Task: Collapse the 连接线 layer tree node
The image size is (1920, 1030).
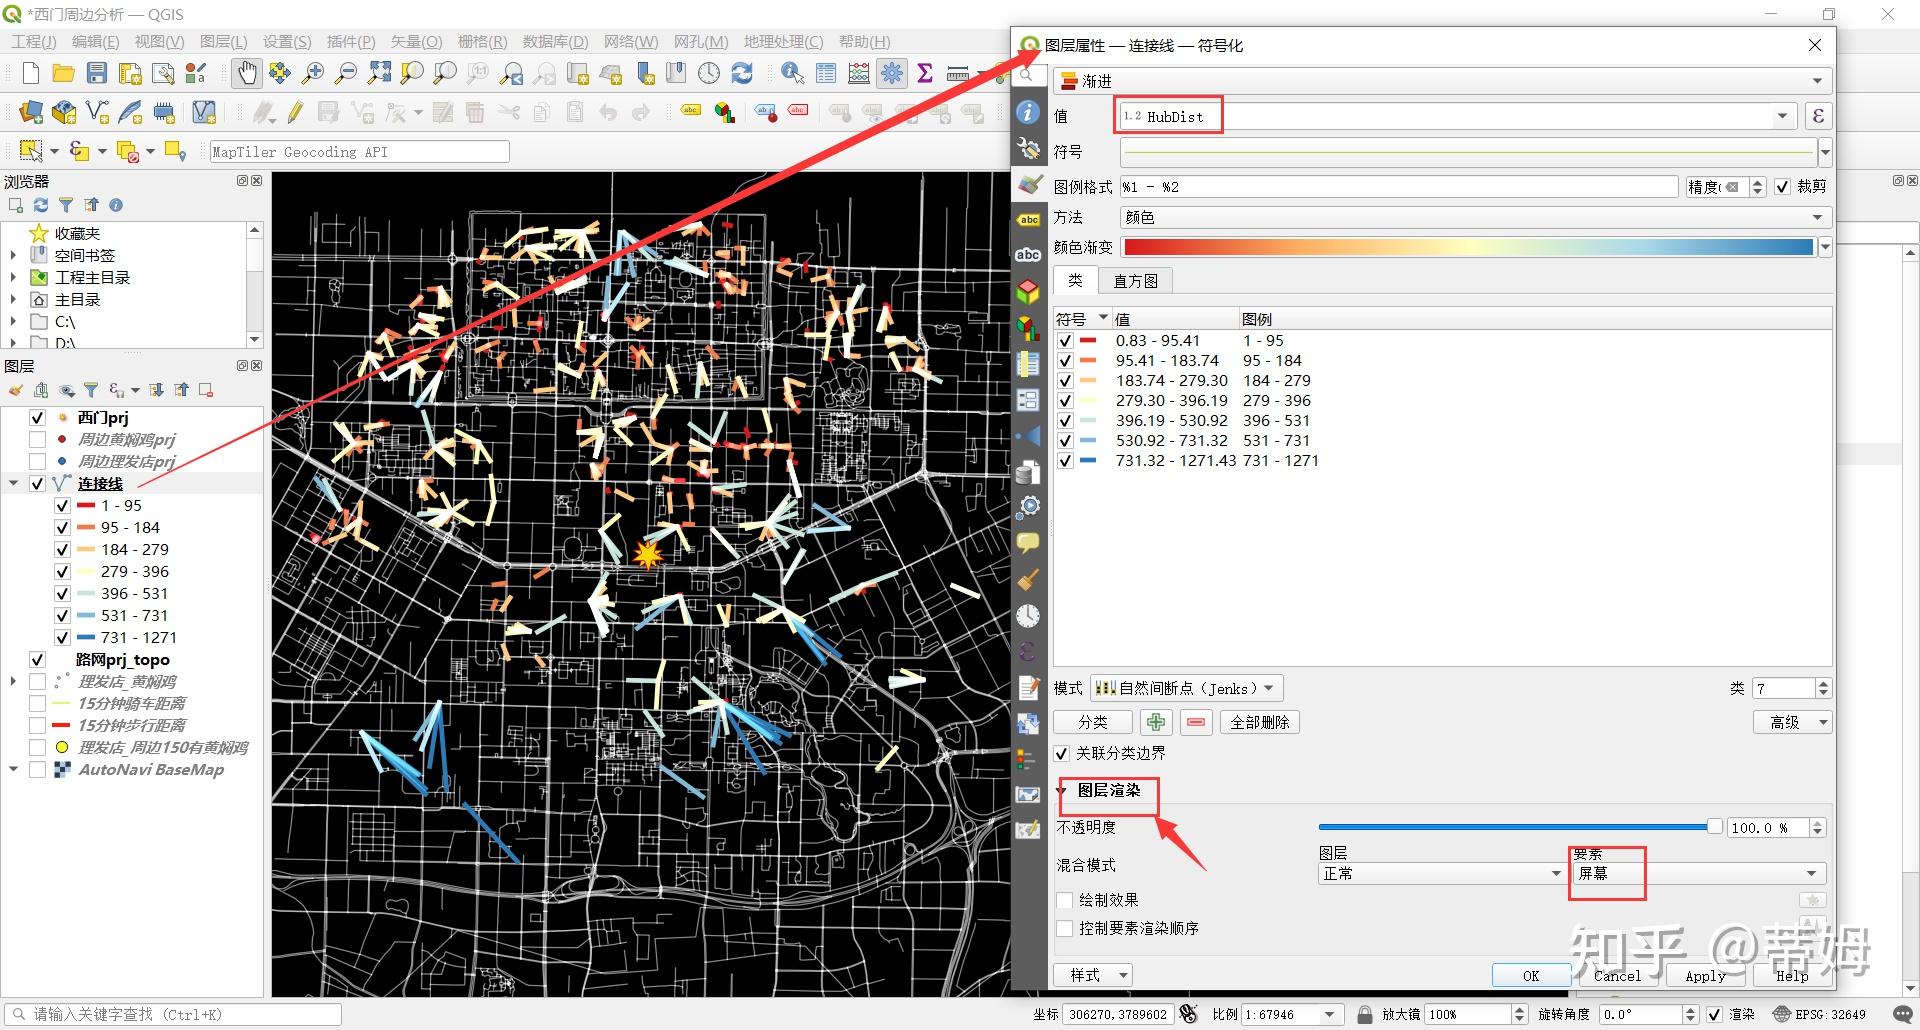Action: coord(14,484)
